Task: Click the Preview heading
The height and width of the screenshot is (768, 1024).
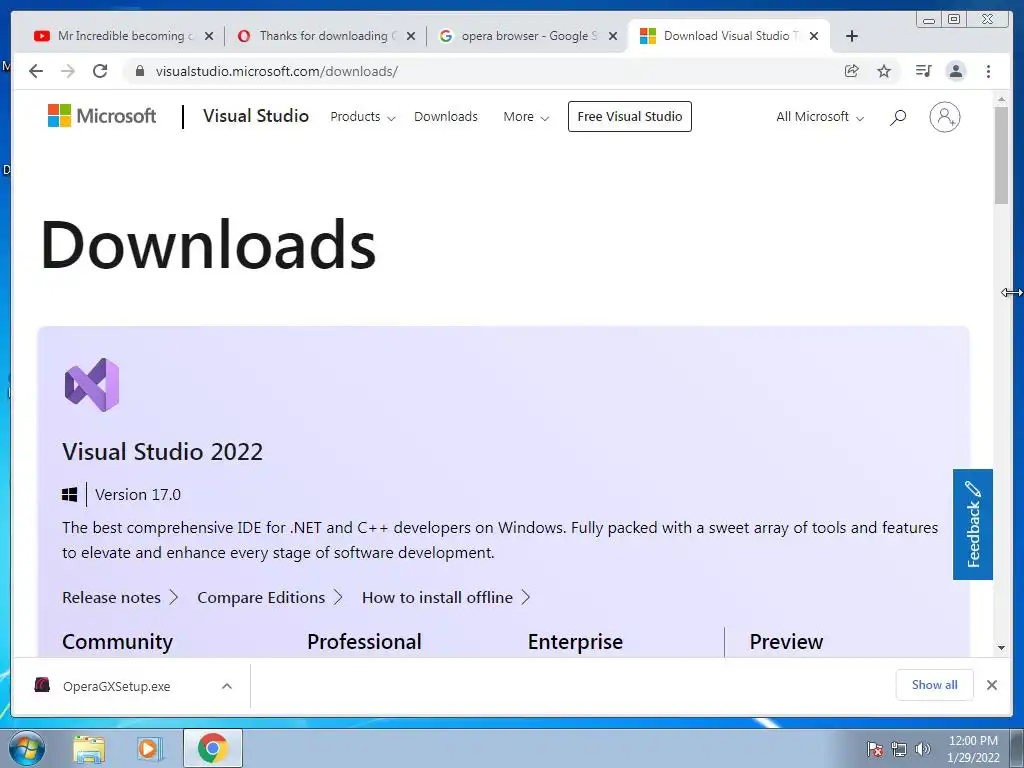Action: pos(786,642)
